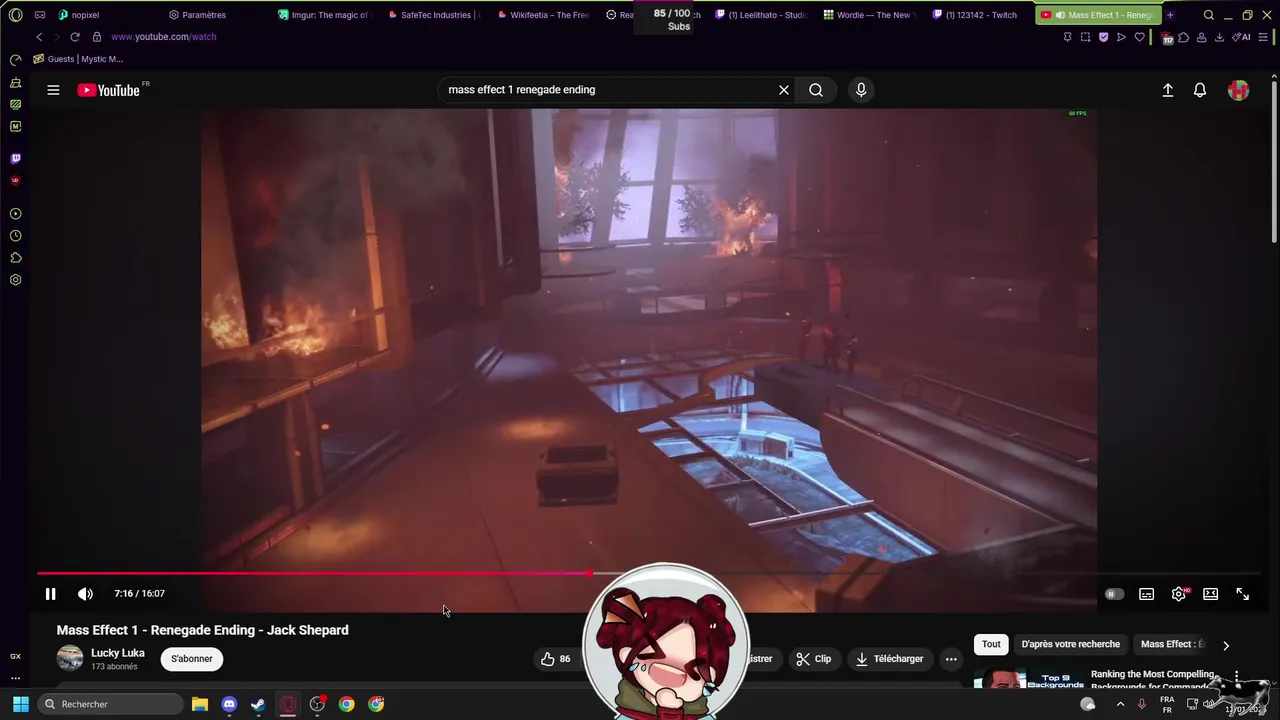The width and height of the screenshot is (1280, 720).
Task: Open the Windows Start menu
Action: (x=20, y=704)
